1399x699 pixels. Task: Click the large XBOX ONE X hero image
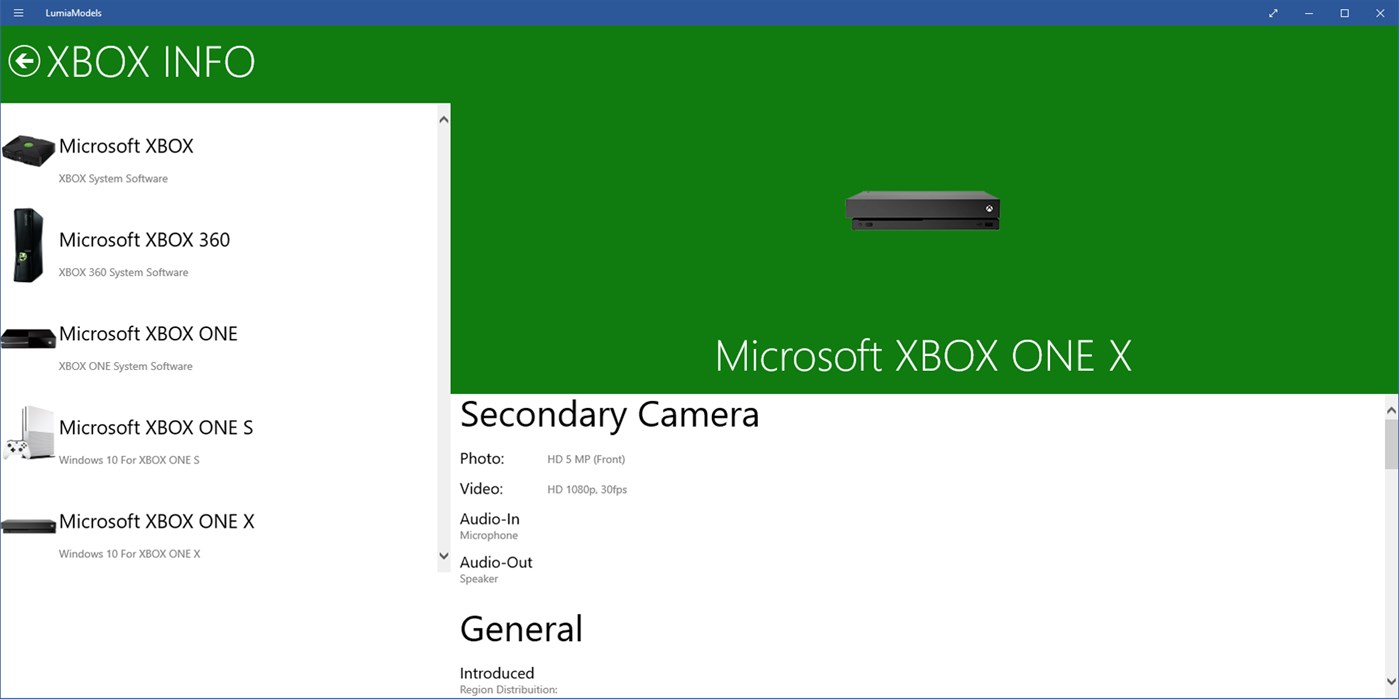922,210
